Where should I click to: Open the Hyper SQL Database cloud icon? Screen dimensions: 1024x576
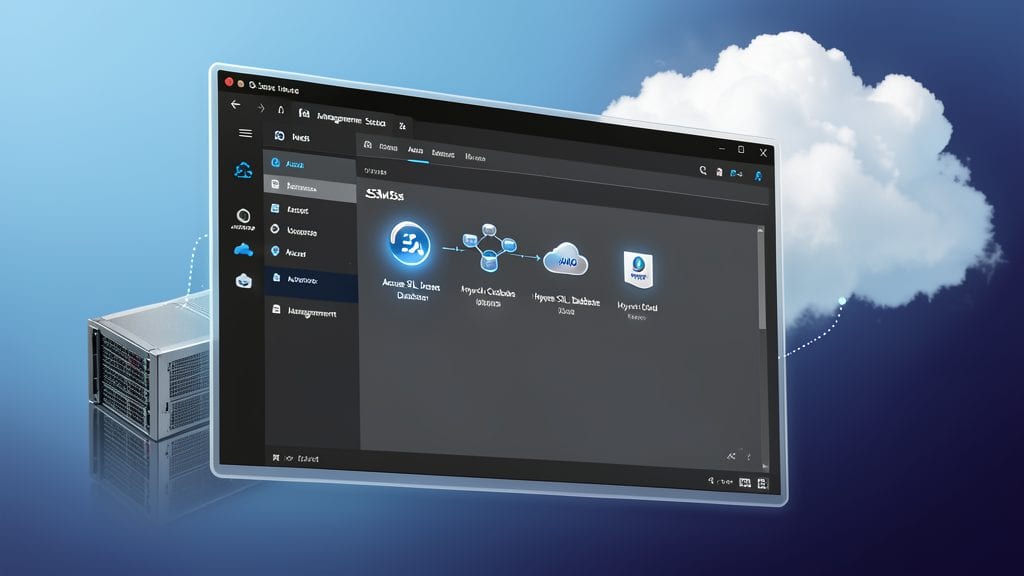(566, 259)
